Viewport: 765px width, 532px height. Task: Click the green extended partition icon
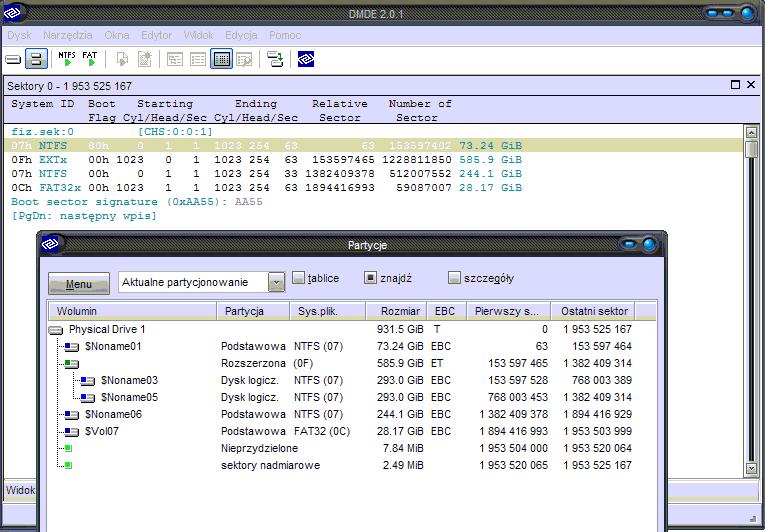tap(71, 364)
